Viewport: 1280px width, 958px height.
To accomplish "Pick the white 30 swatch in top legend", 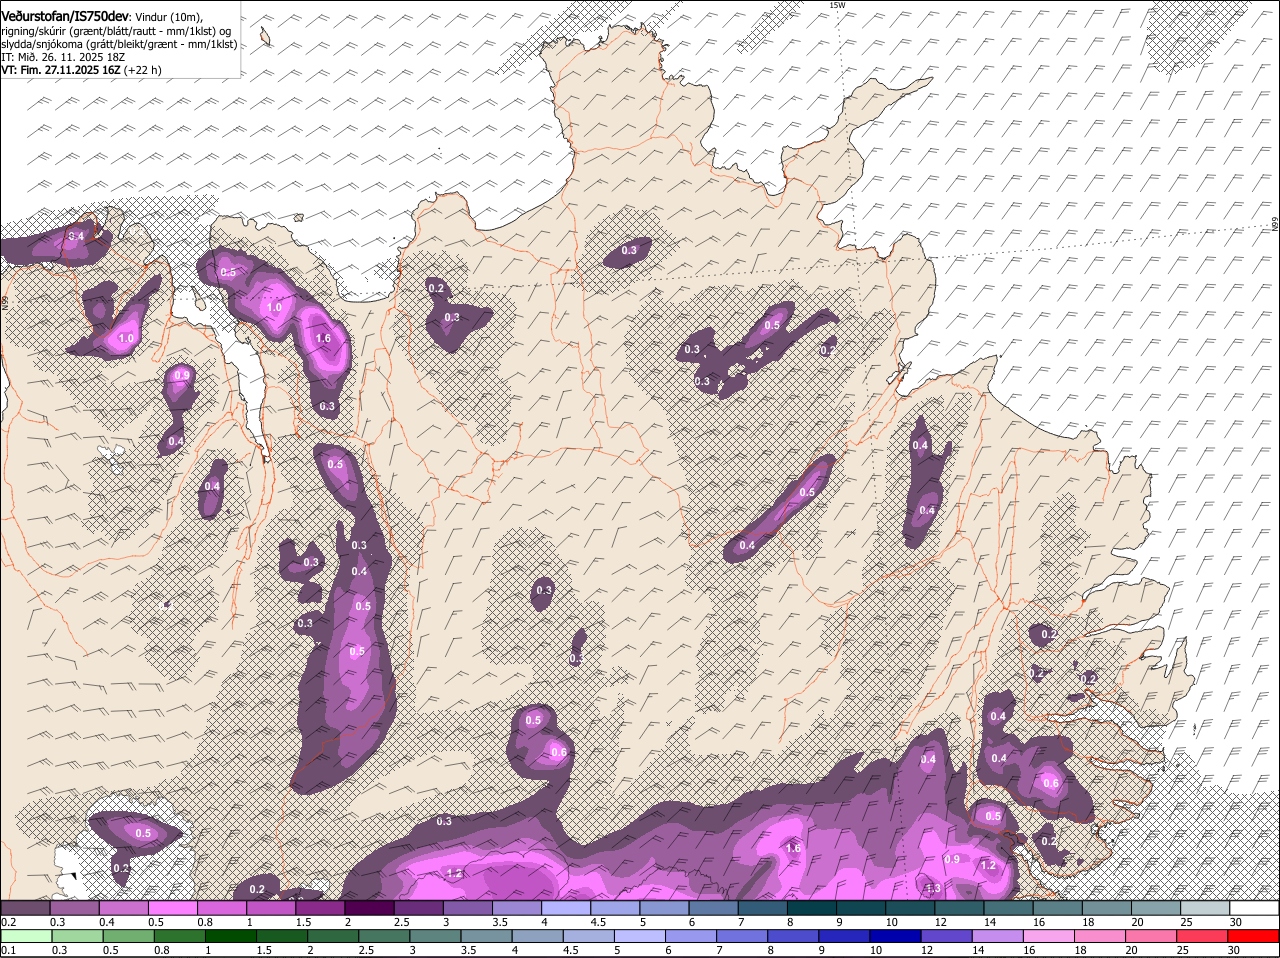I will pos(1254,908).
